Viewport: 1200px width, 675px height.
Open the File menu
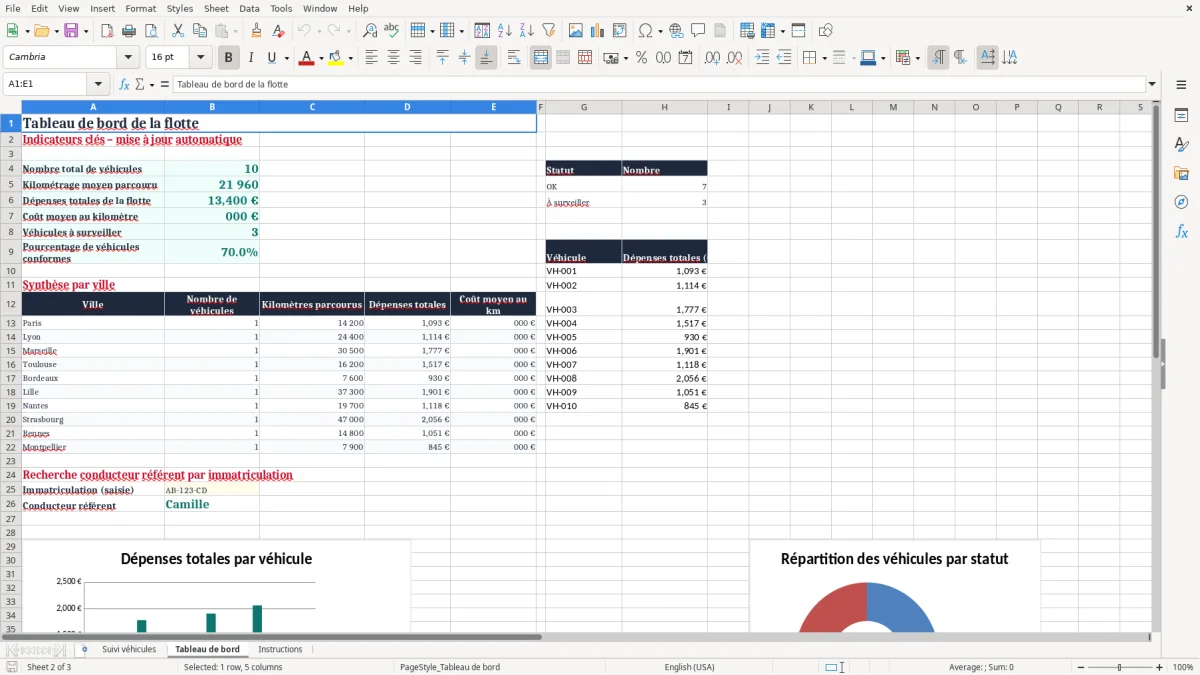pyautogui.click(x=13, y=8)
